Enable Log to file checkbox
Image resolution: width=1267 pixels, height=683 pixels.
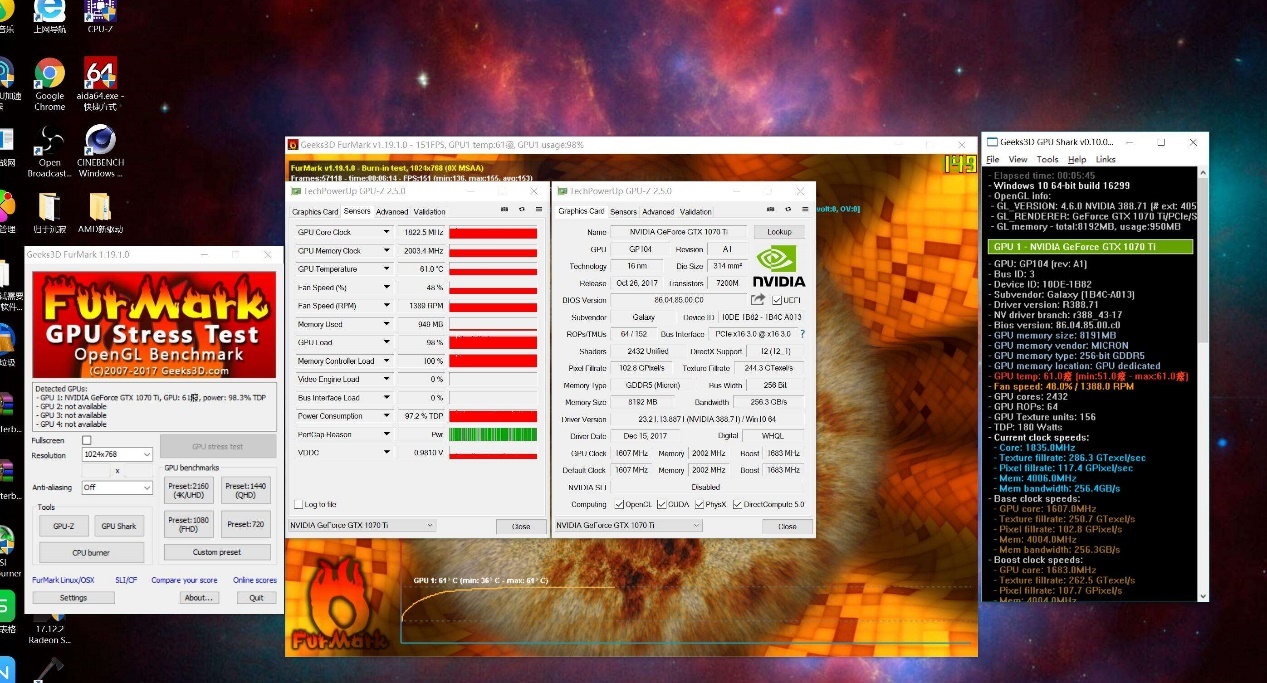pyautogui.click(x=298, y=504)
